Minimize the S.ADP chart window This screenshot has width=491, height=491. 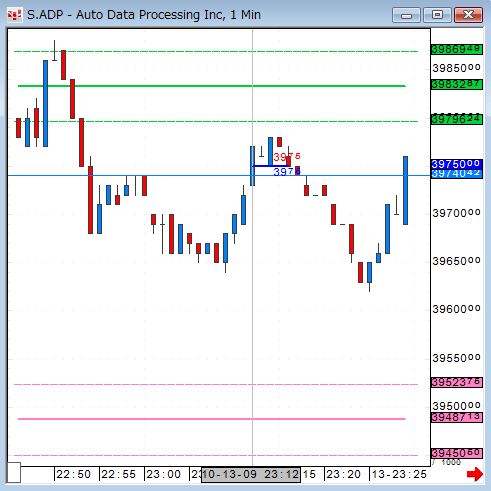coord(406,15)
